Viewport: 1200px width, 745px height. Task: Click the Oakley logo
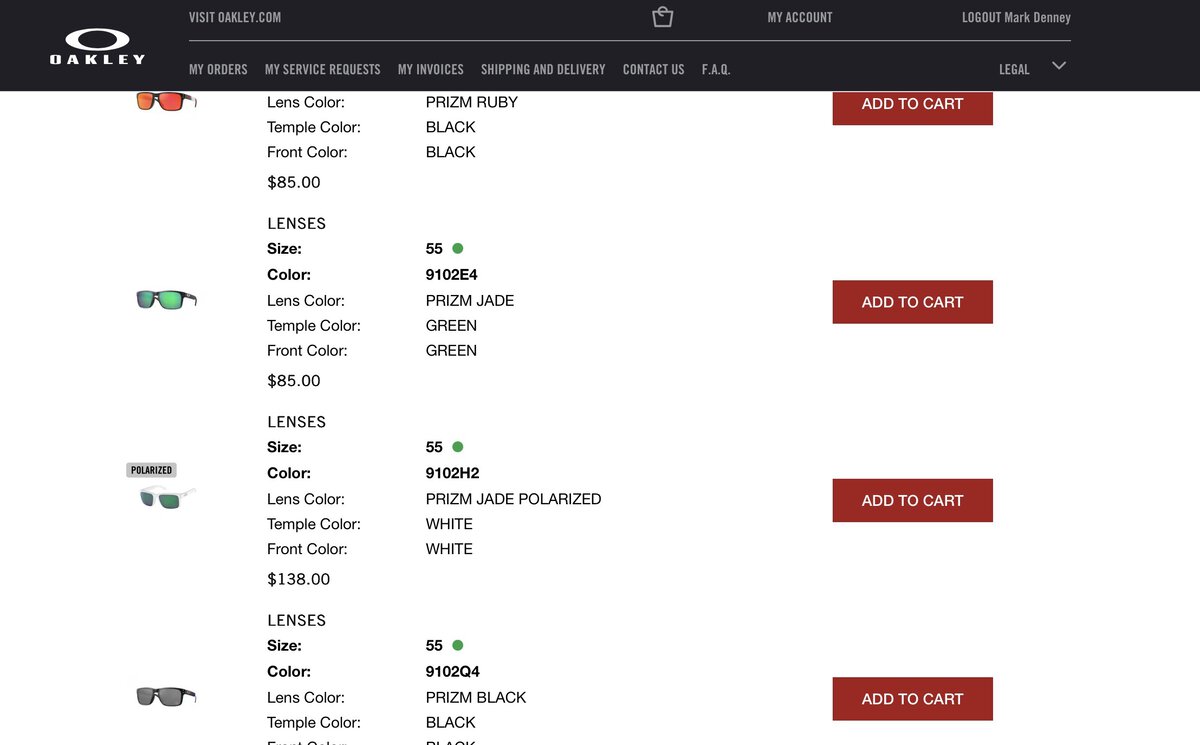97,46
